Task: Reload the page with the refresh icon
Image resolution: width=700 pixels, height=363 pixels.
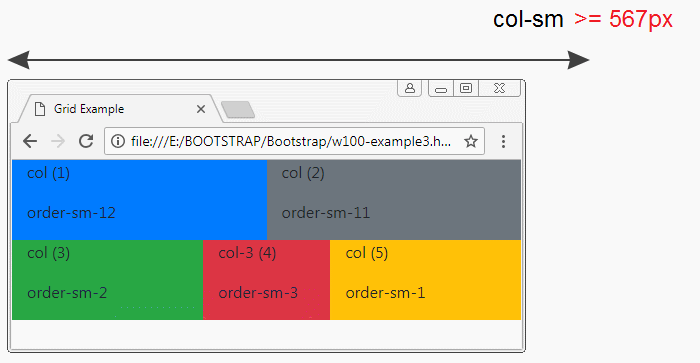Action: coord(86,141)
